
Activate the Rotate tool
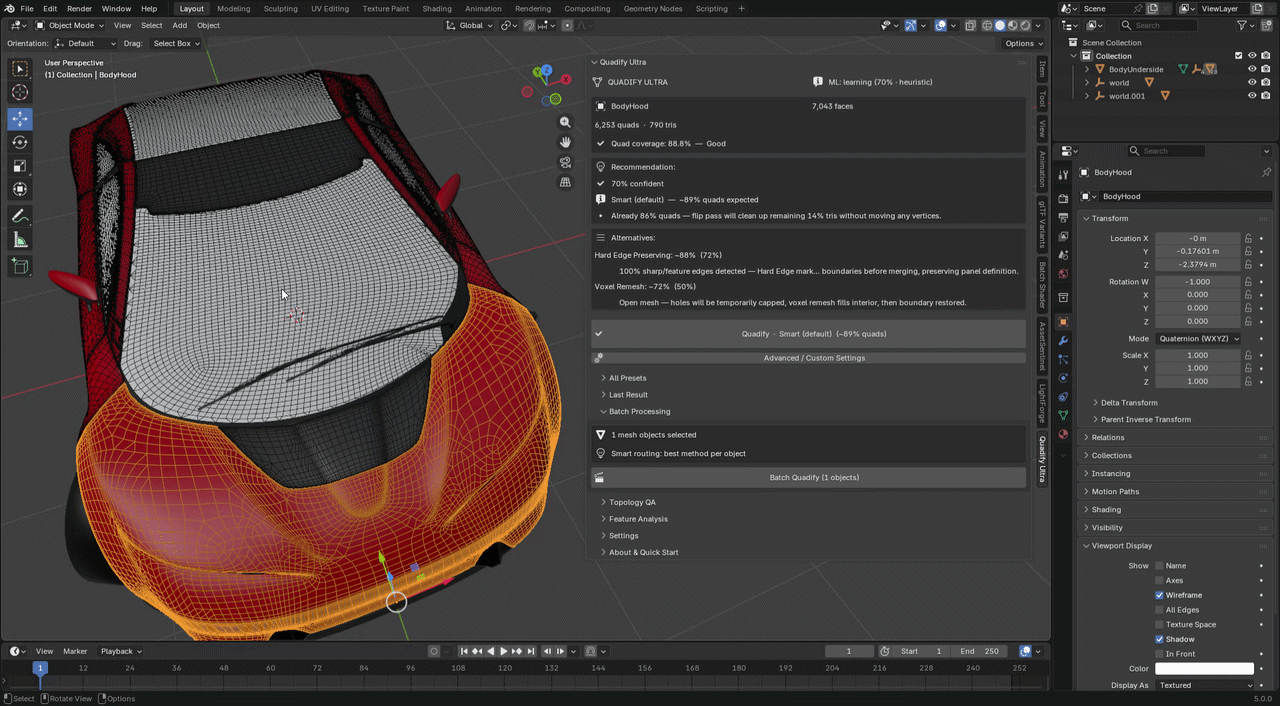[20, 142]
